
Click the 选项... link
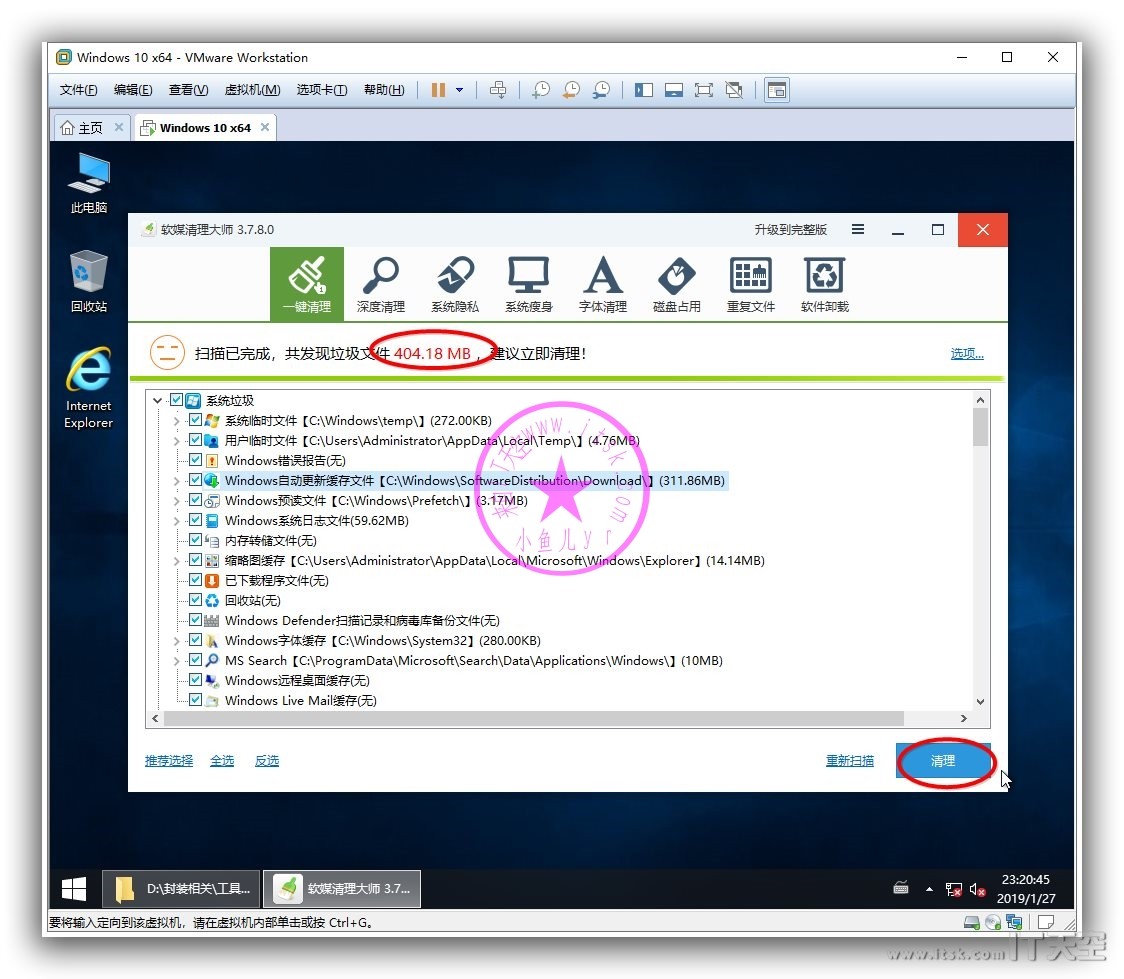coord(967,353)
